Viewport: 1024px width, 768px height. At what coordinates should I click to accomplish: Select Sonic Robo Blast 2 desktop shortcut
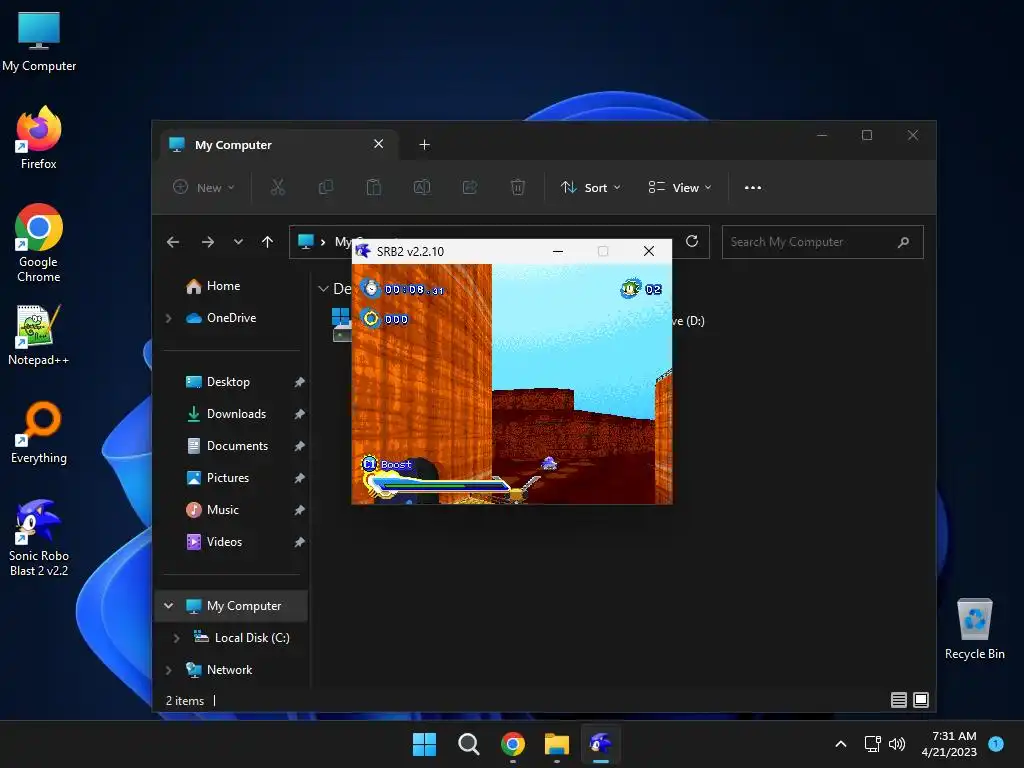coord(39,538)
